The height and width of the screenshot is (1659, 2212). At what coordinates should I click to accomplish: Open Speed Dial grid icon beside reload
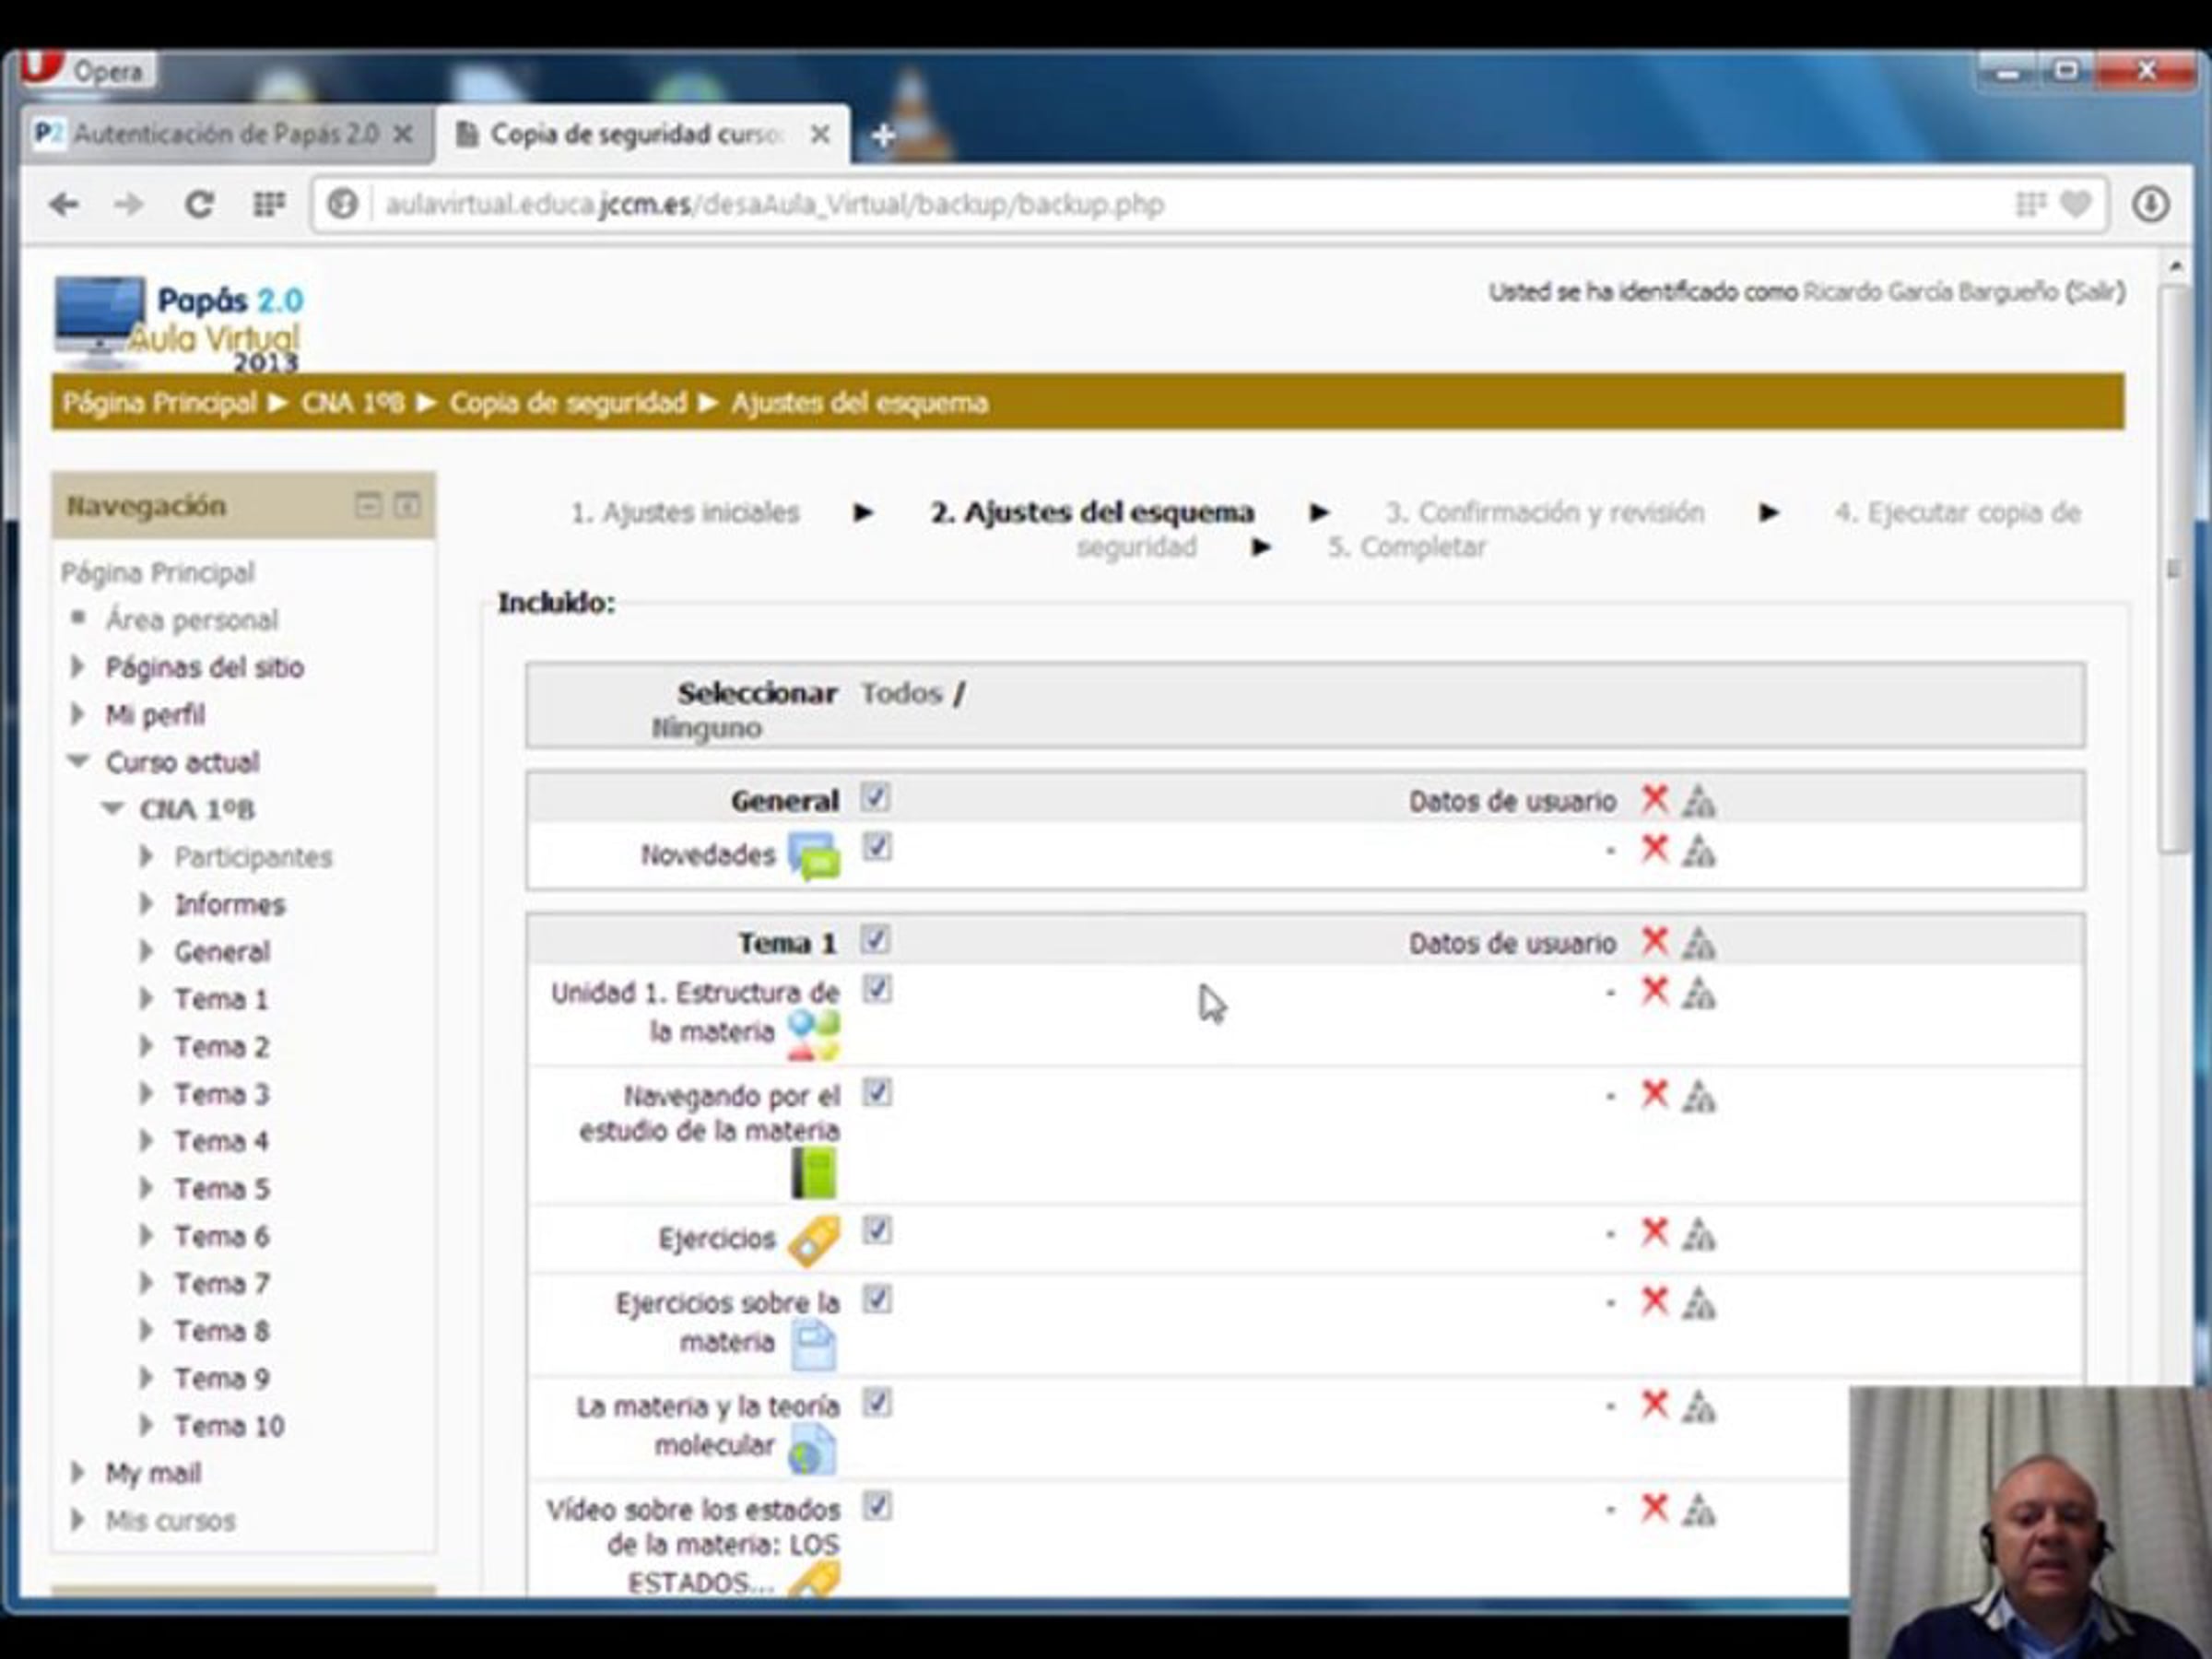[268, 205]
